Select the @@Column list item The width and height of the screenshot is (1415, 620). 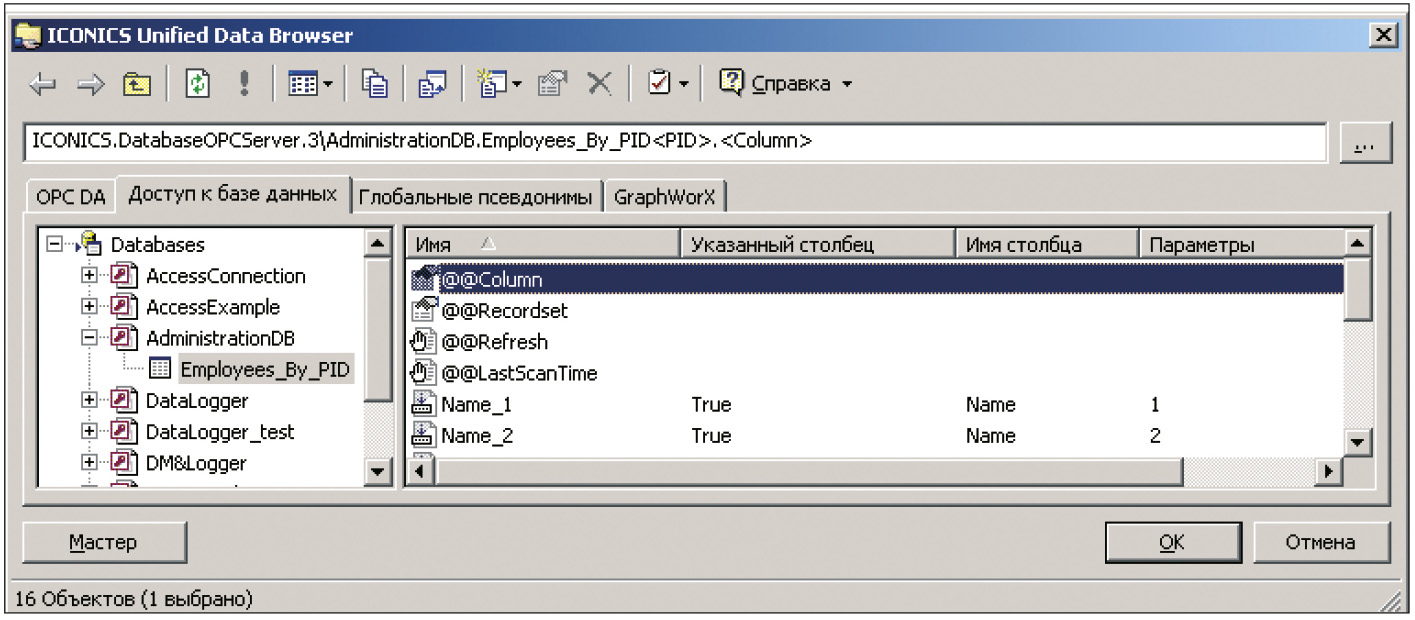[x=875, y=279]
